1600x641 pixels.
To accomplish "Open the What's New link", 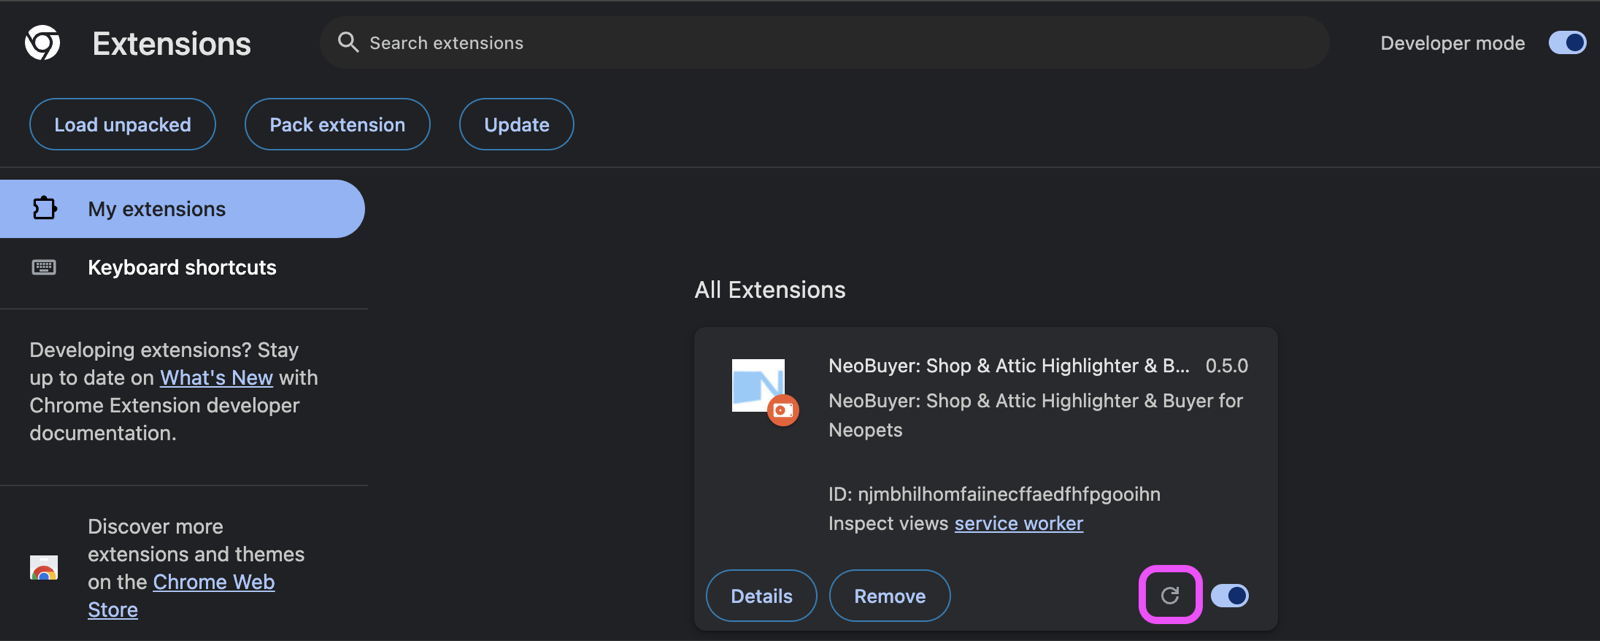I will pyautogui.click(x=217, y=378).
